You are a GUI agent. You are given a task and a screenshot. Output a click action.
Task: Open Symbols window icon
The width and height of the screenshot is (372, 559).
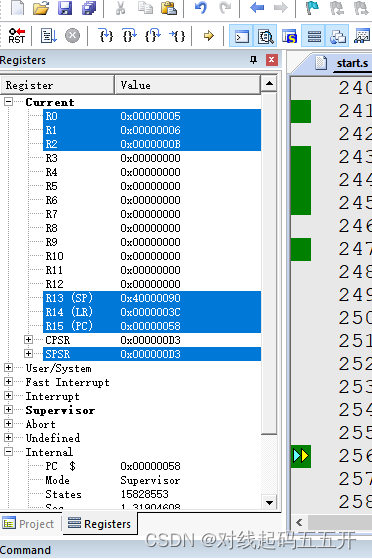point(290,36)
